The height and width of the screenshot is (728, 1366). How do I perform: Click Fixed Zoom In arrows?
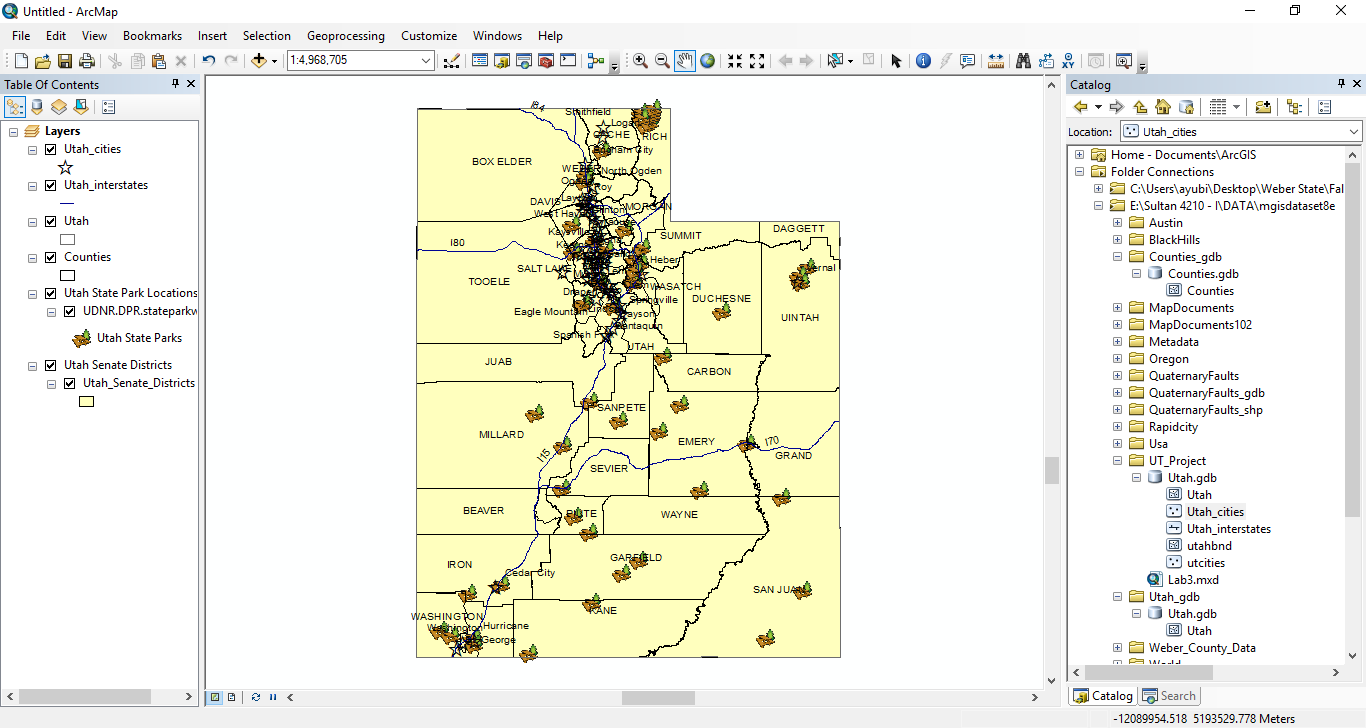[735, 61]
